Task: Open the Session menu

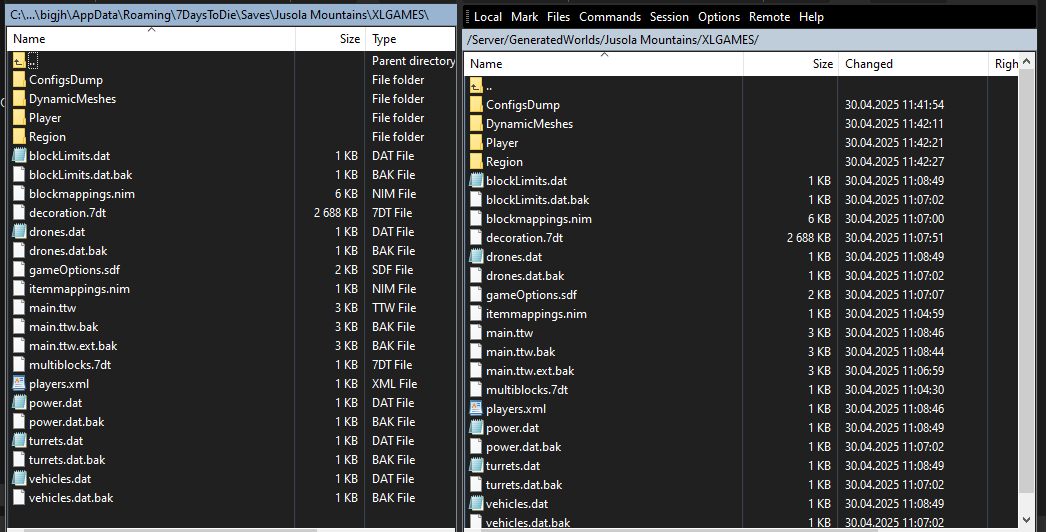Action: click(669, 17)
